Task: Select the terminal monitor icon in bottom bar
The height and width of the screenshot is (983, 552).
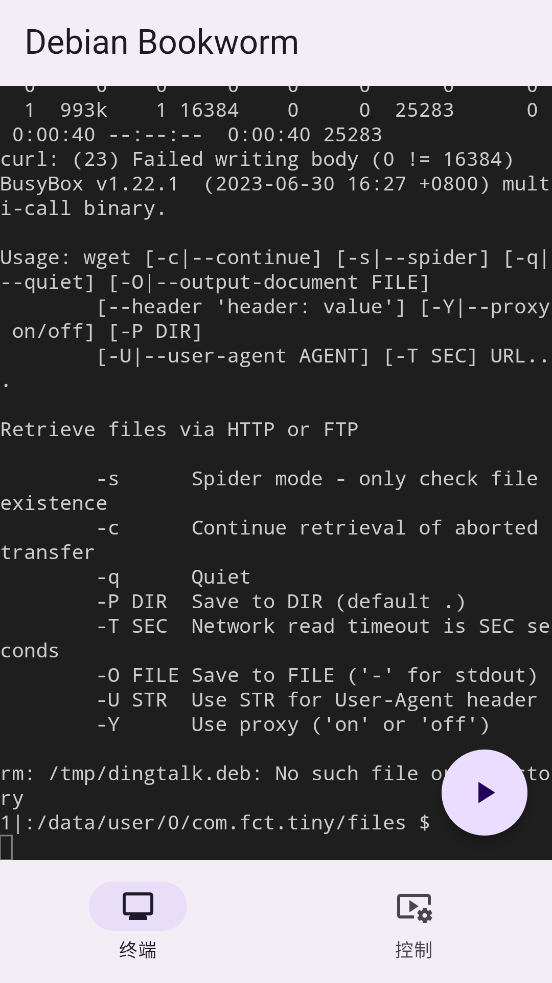Action: (x=138, y=906)
